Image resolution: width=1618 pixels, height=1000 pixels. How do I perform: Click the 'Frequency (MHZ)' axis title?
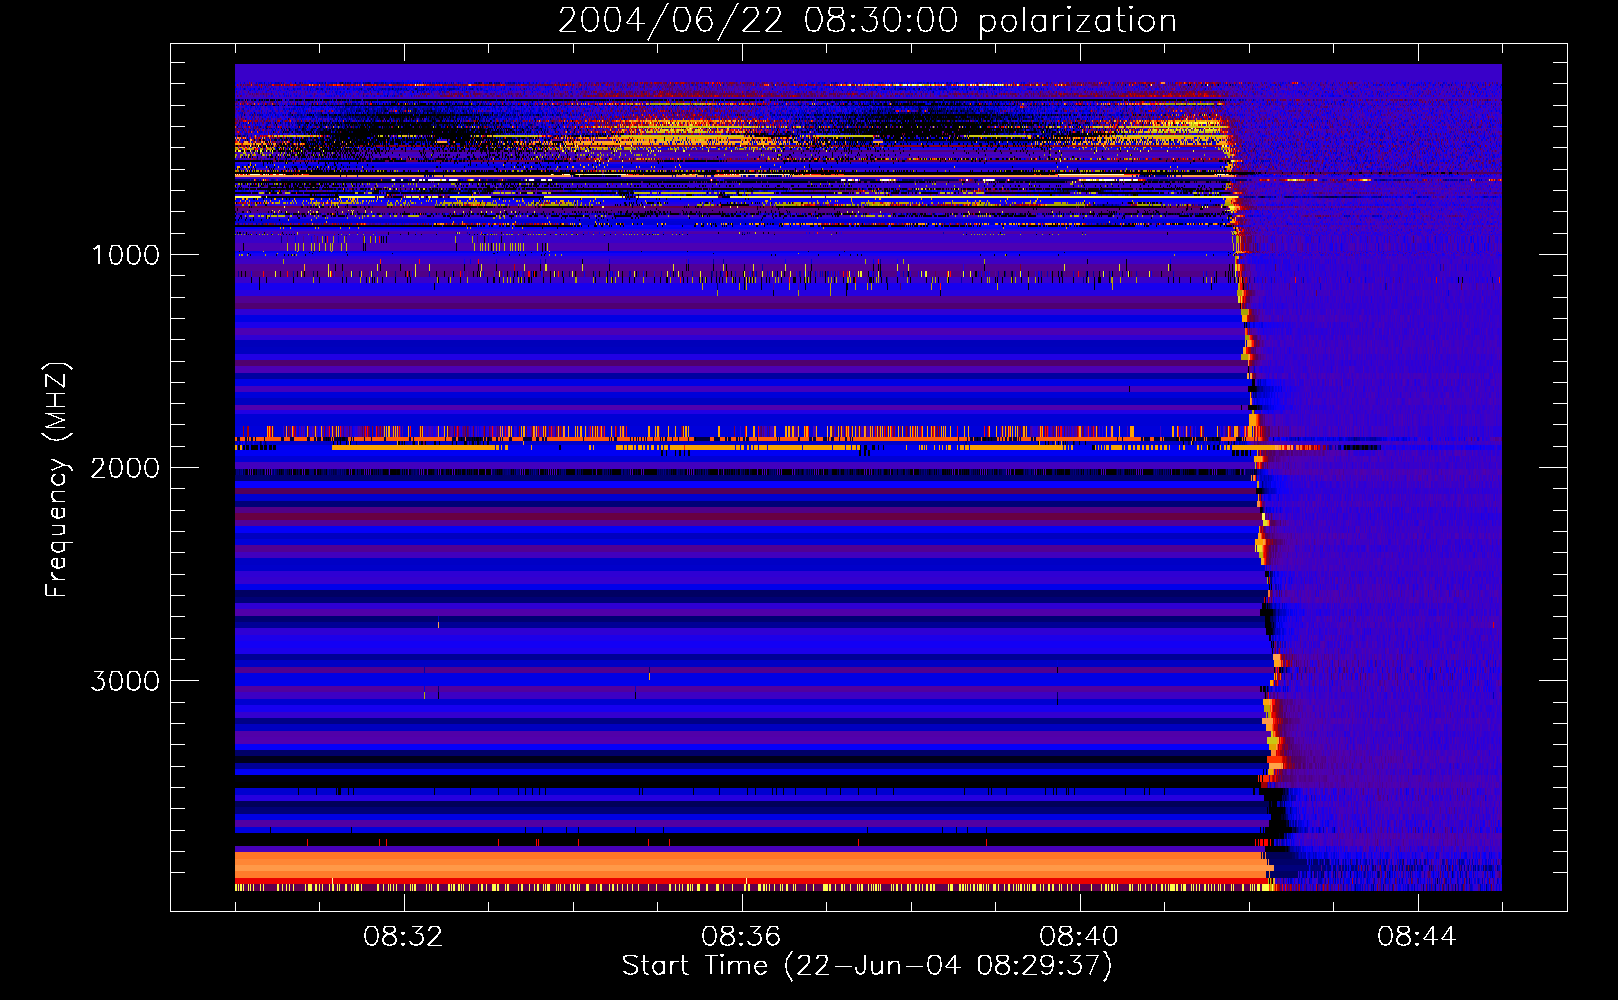(x=57, y=480)
